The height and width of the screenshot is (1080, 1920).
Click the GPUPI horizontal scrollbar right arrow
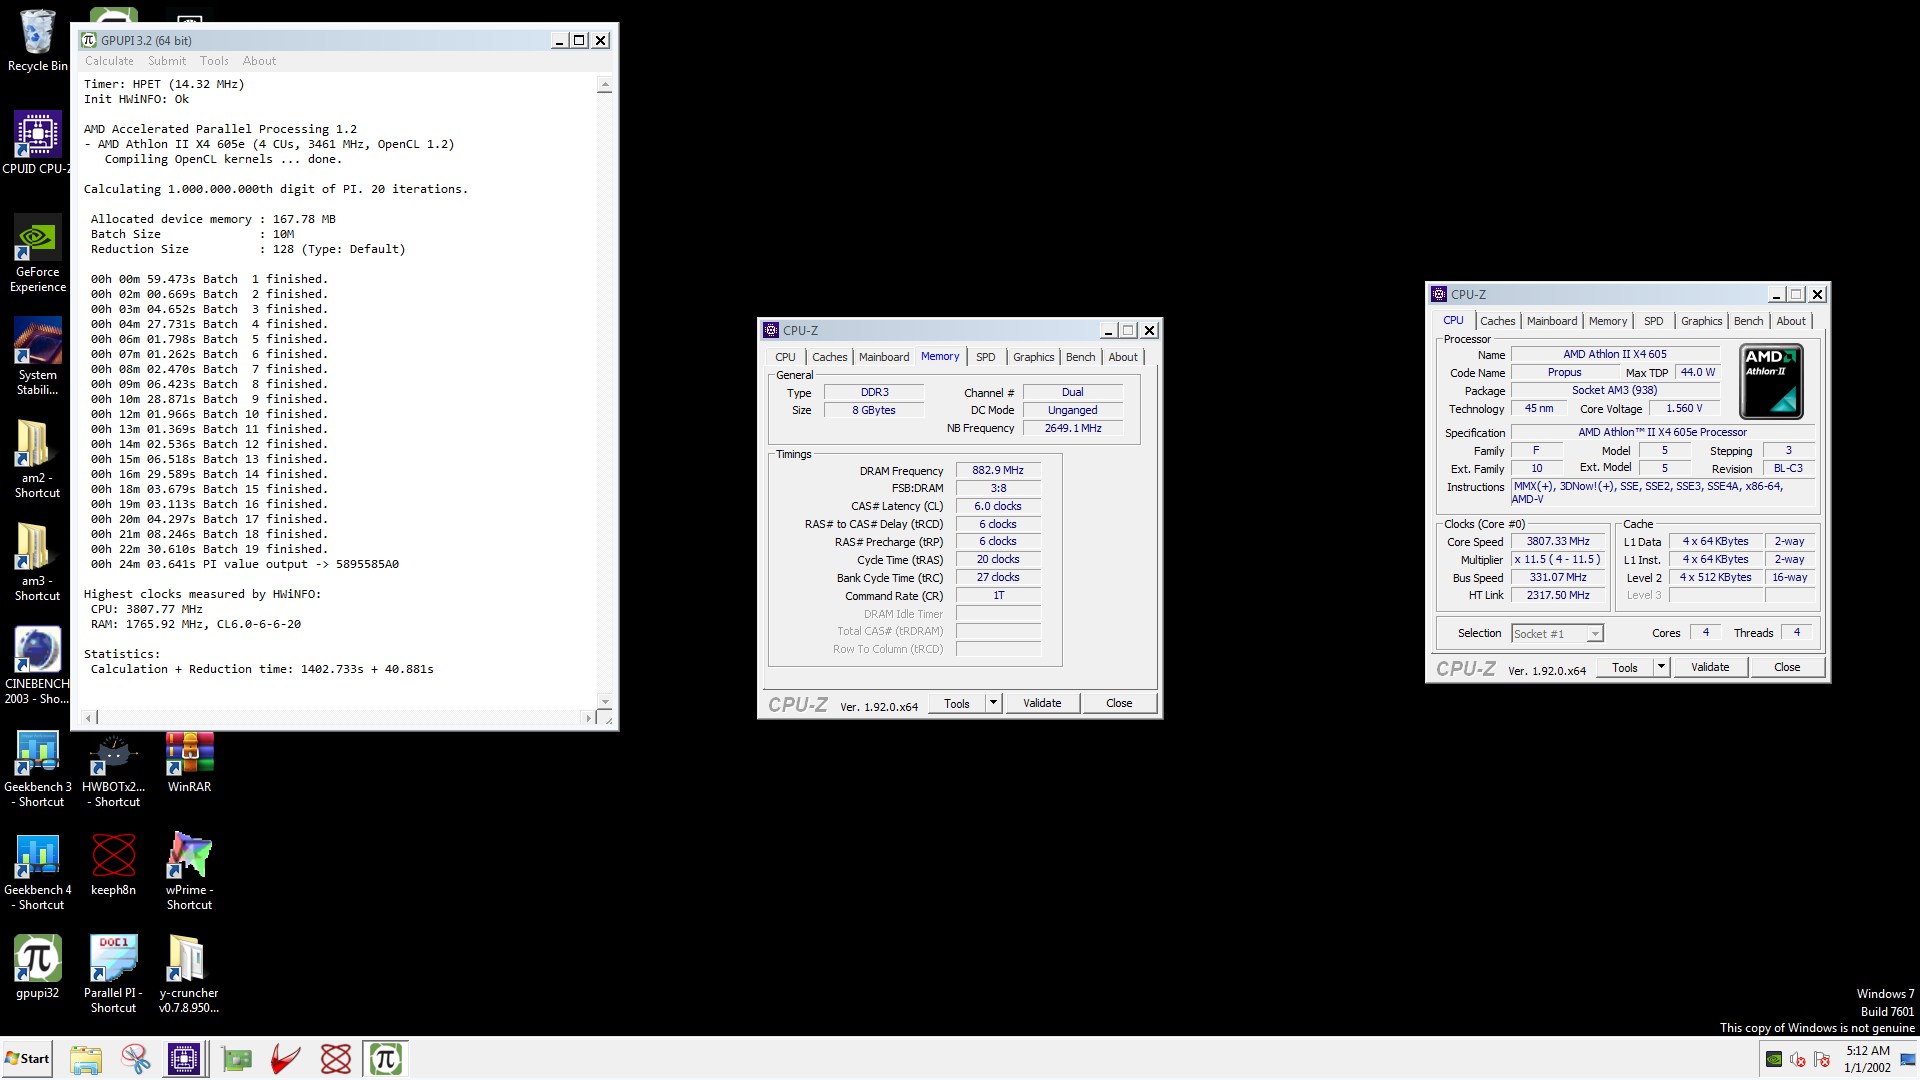click(588, 717)
